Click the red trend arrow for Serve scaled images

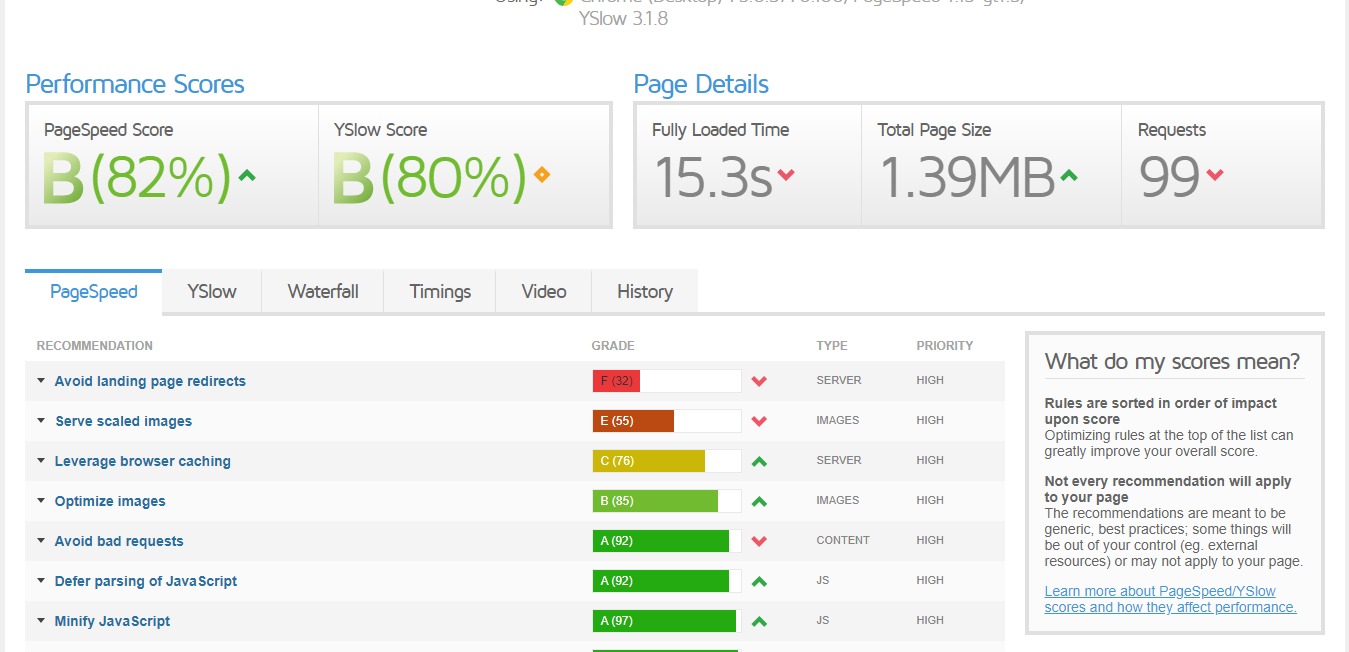(x=759, y=421)
